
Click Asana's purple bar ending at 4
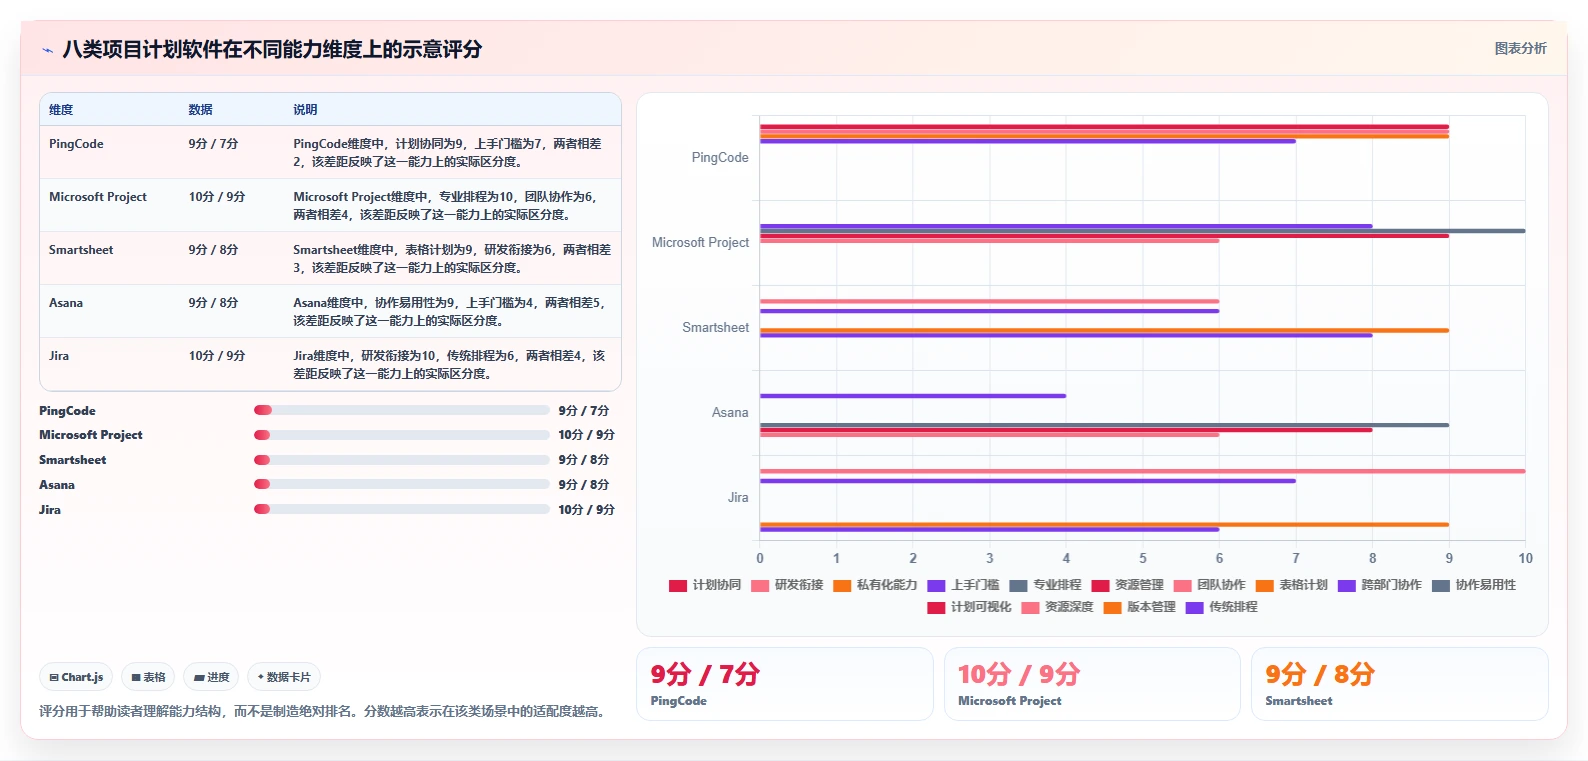click(x=913, y=396)
